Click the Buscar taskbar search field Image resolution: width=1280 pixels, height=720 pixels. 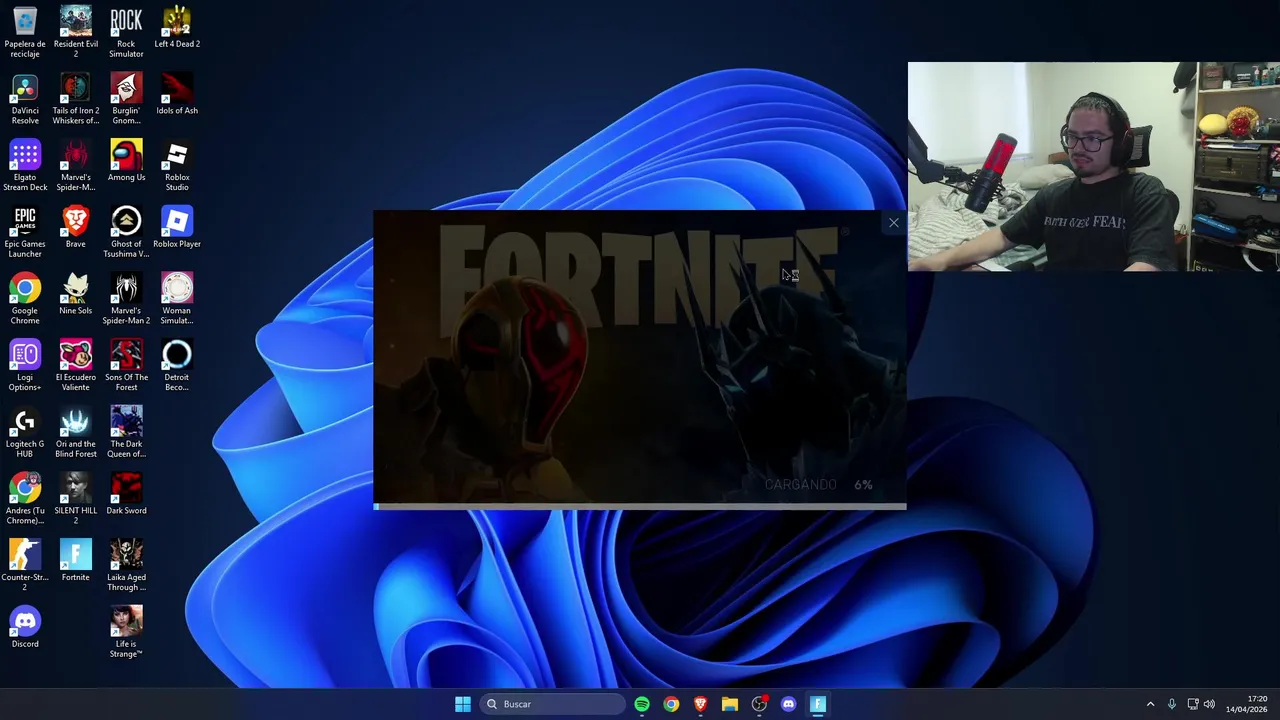point(552,704)
